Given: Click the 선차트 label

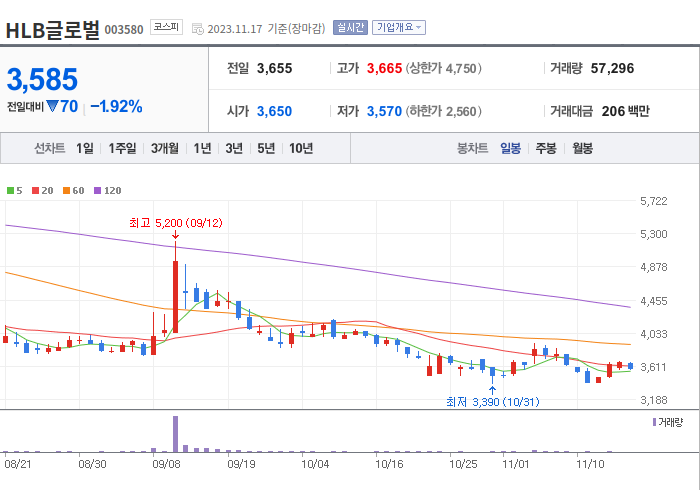Looking at the screenshot, I should [50, 148].
